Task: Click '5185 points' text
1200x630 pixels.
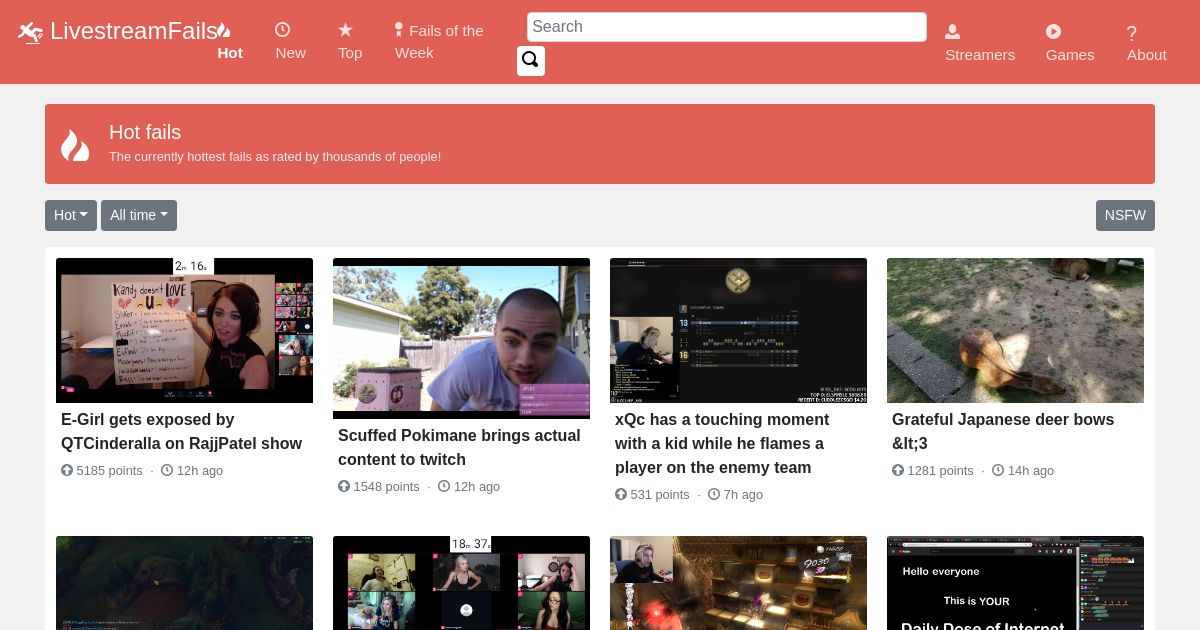Action: coord(110,470)
